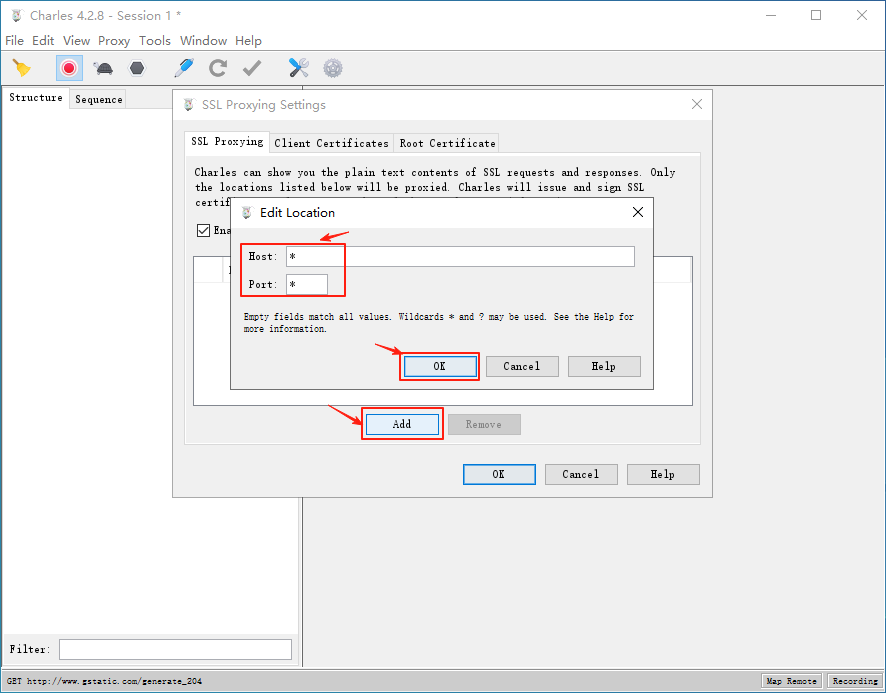This screenshot has width=886, height=693.
Task: Open Help in SSL Proxying Settings
Action: (663, 474)
